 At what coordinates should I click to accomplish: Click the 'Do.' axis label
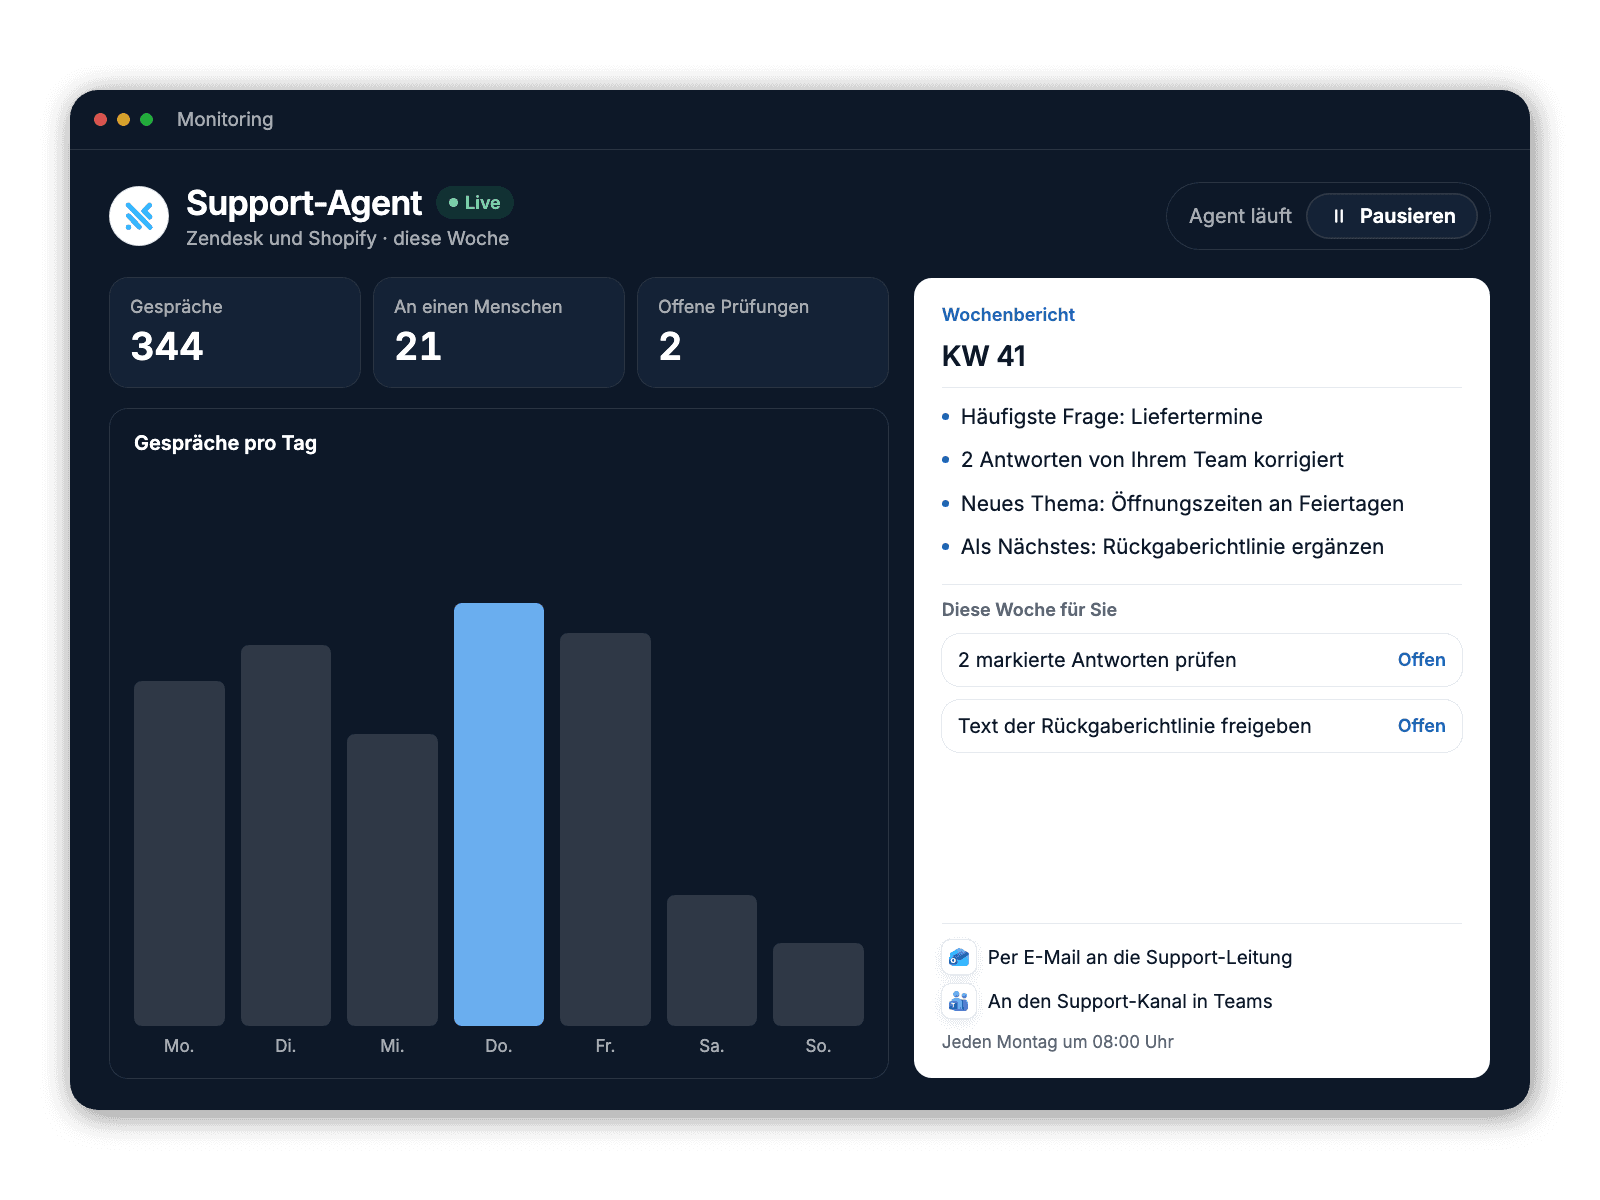pos(499,1046)
